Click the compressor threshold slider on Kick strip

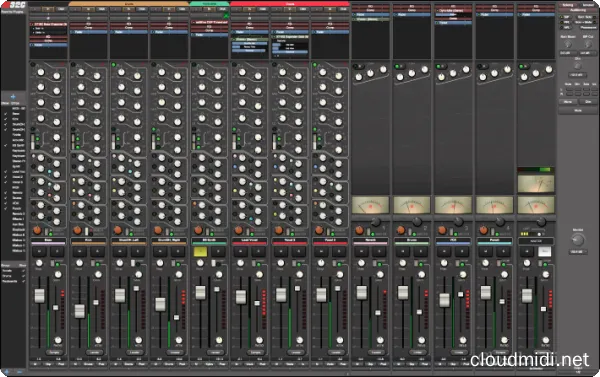(x=96, y=302)
